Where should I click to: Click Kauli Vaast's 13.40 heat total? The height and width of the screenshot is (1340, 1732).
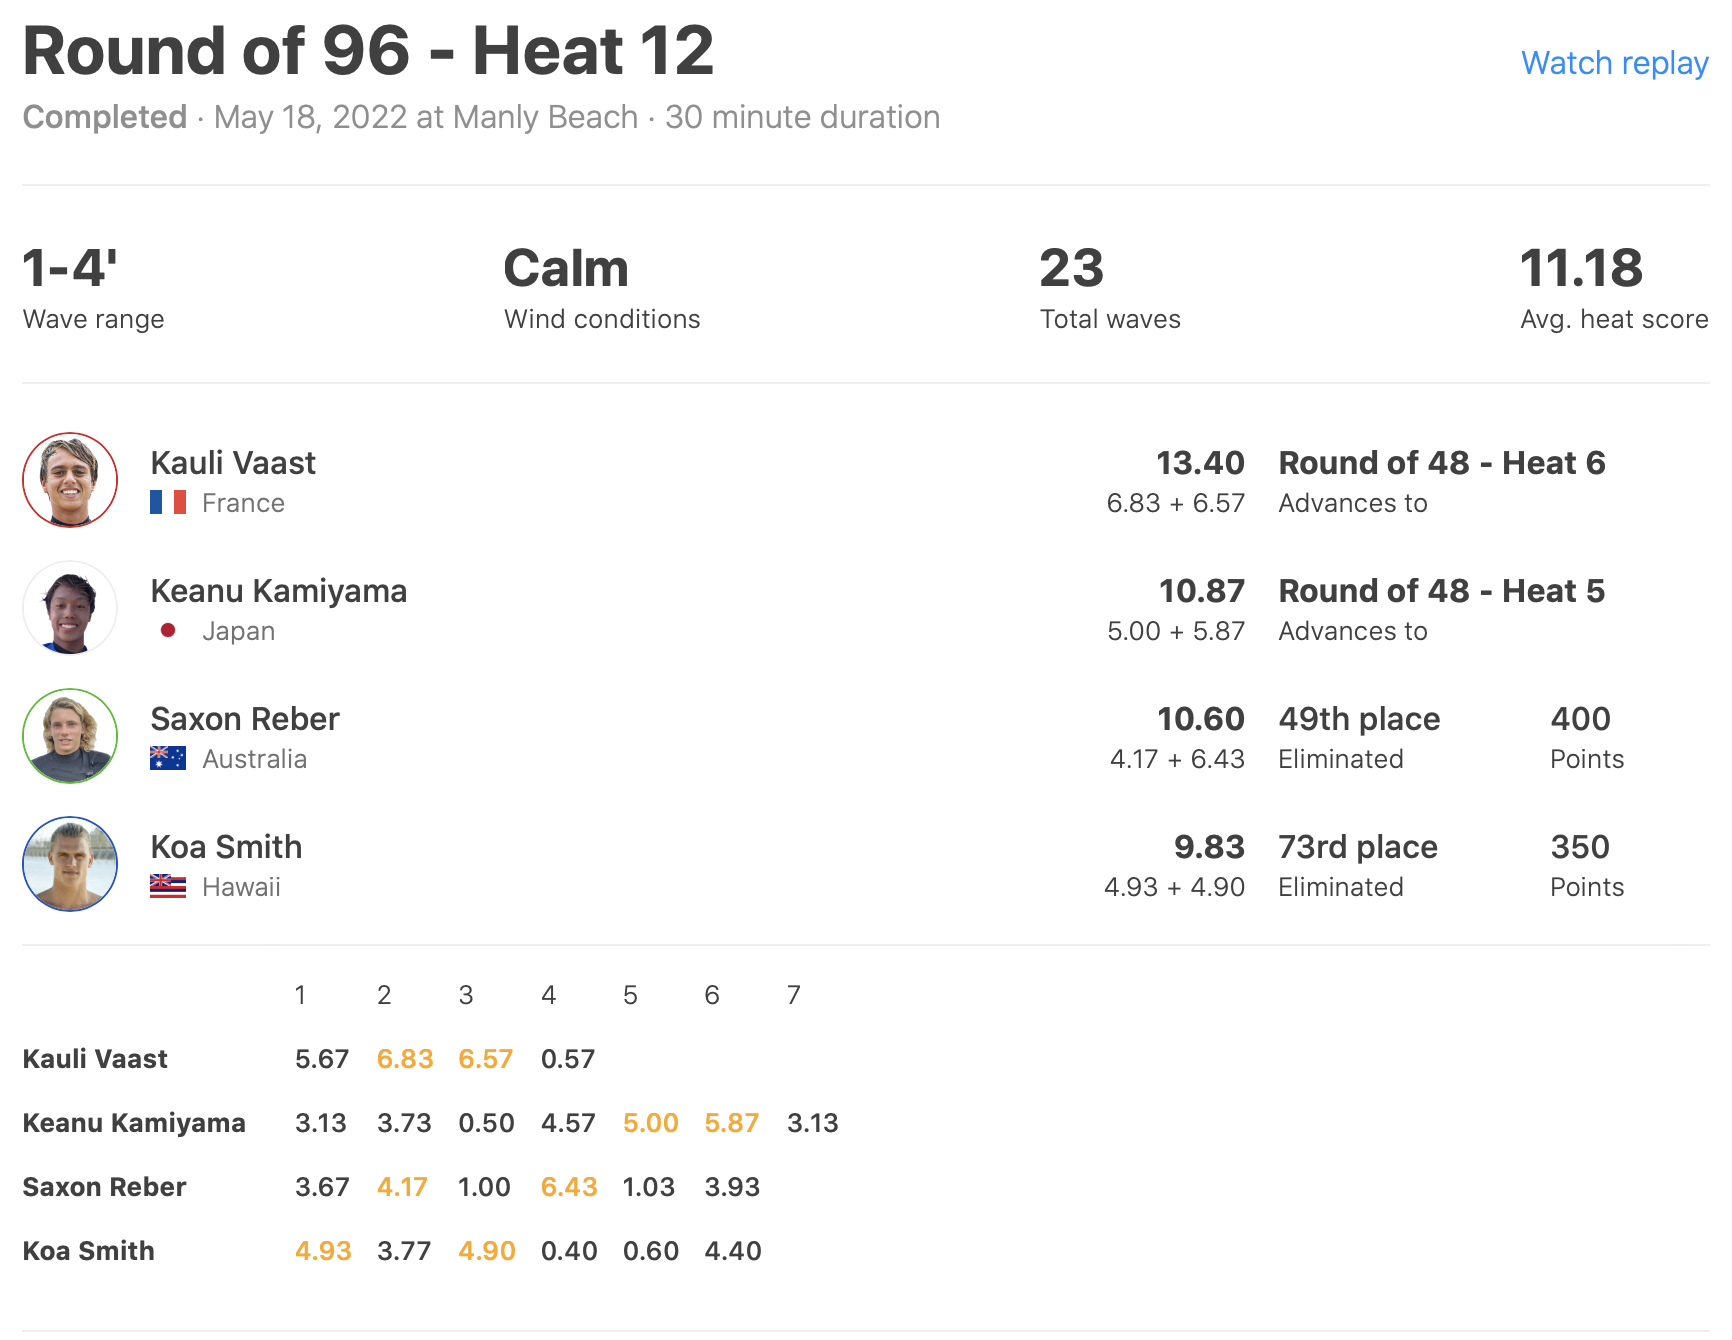pyautogui.click(x=1200, y=463)
